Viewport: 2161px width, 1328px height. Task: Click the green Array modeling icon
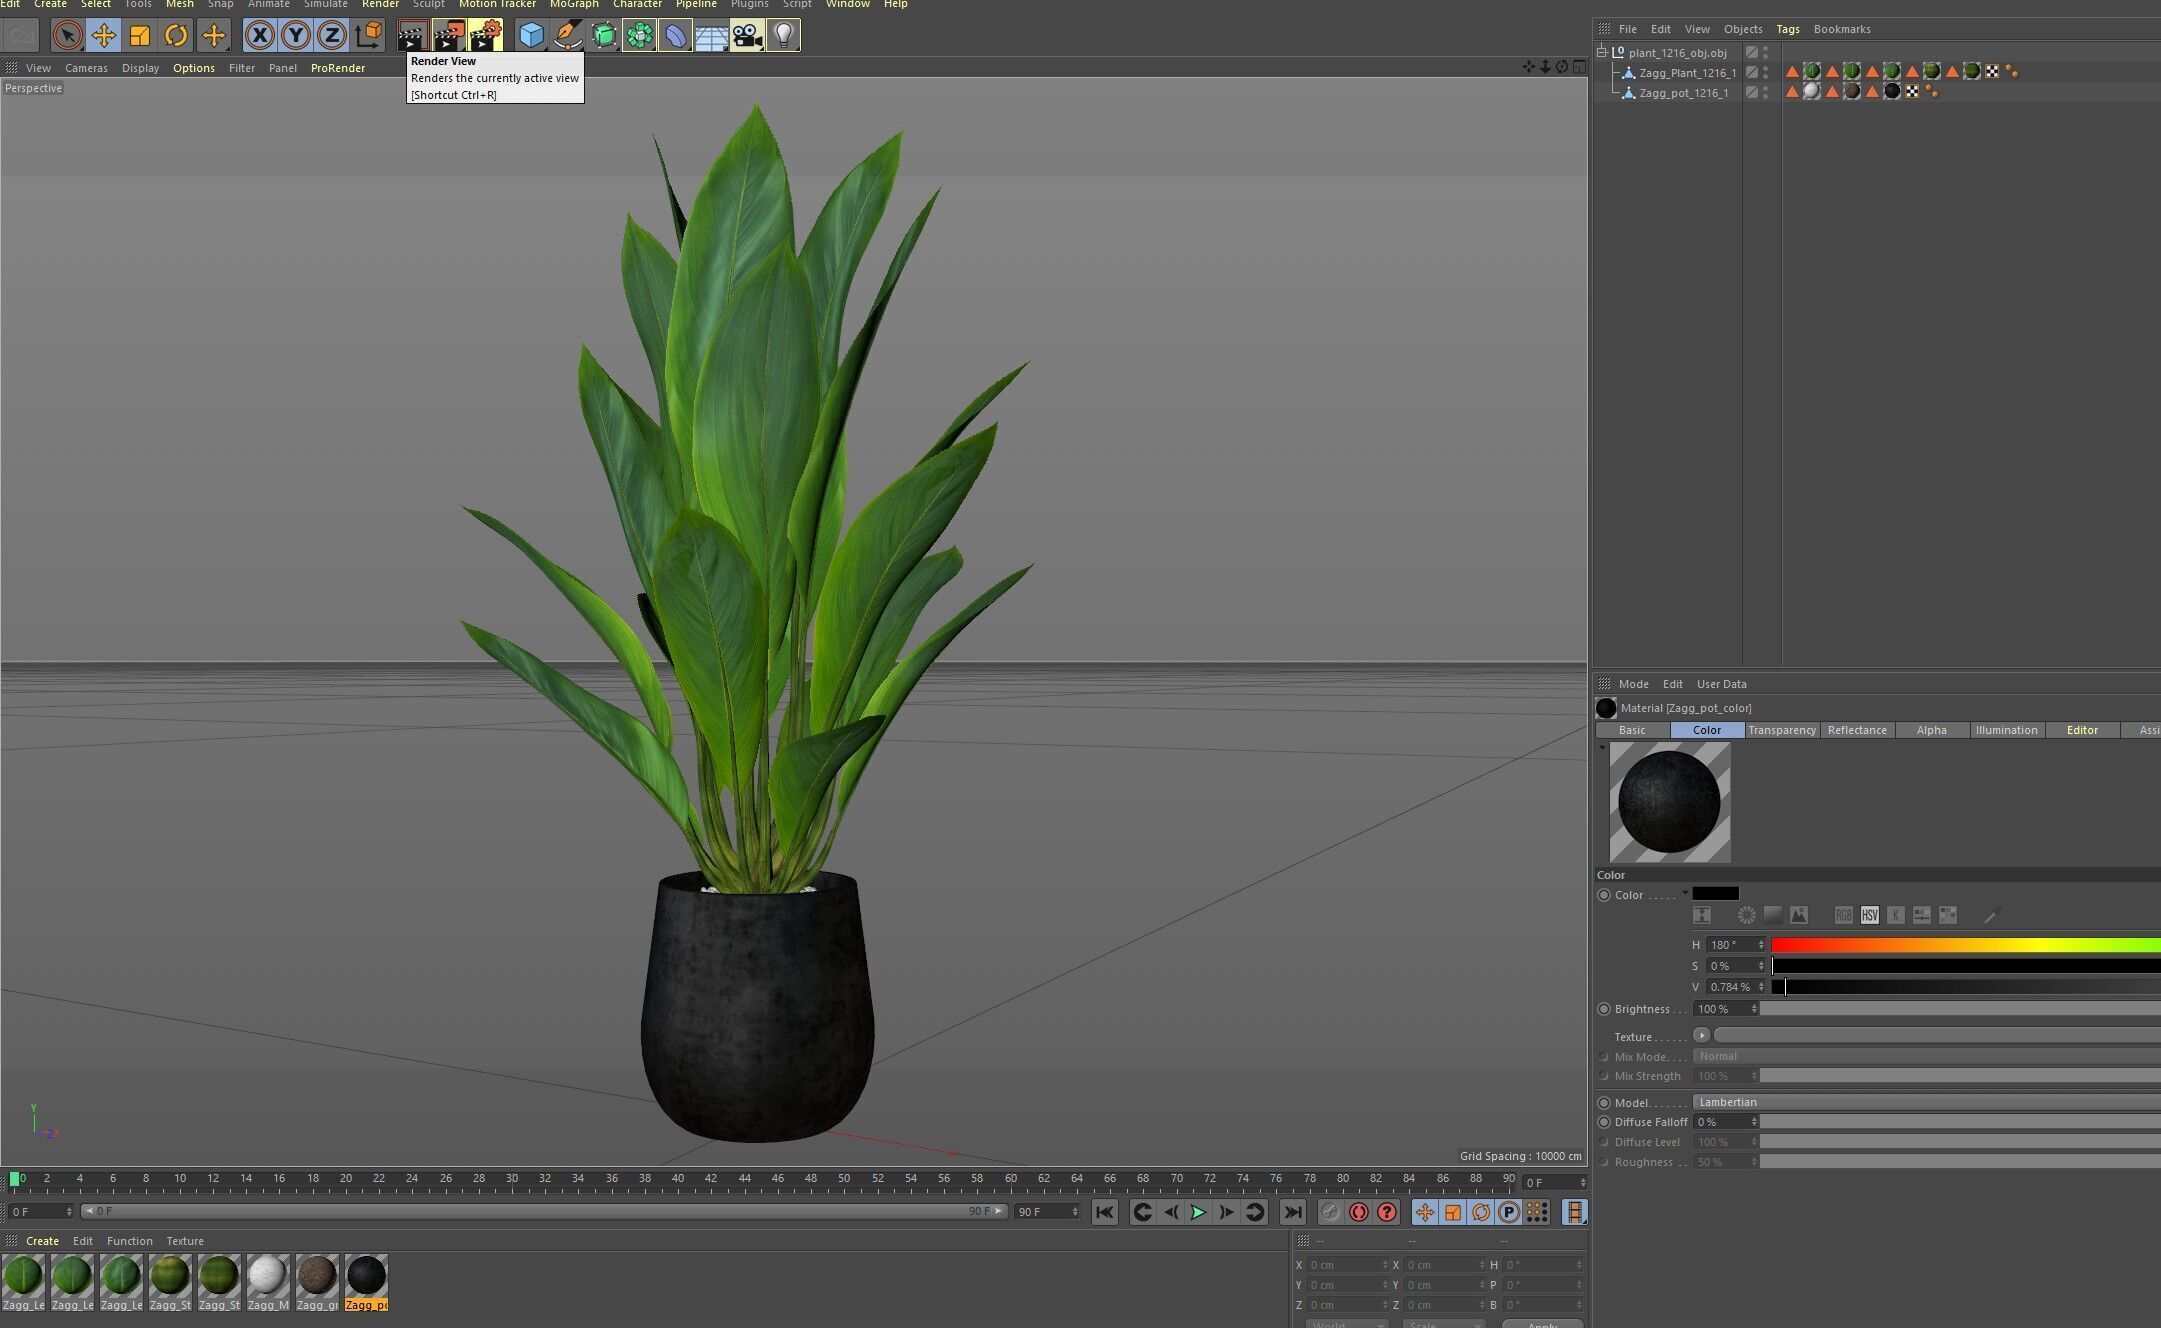coord(639,36)
